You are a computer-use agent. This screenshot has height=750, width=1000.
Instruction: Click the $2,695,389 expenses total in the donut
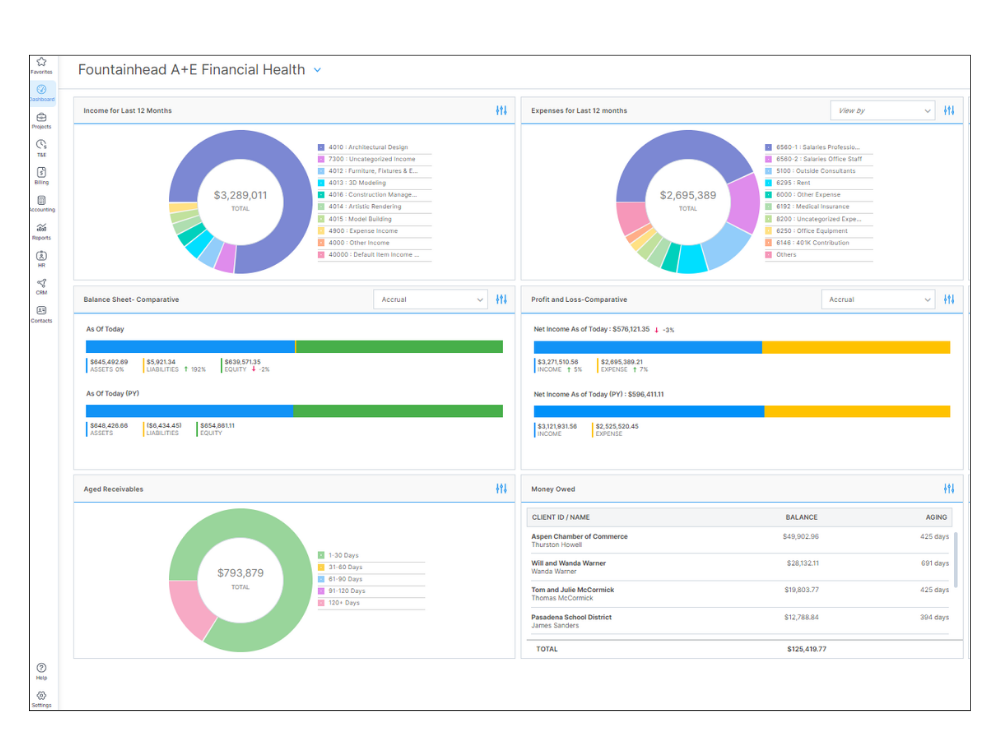688,195
